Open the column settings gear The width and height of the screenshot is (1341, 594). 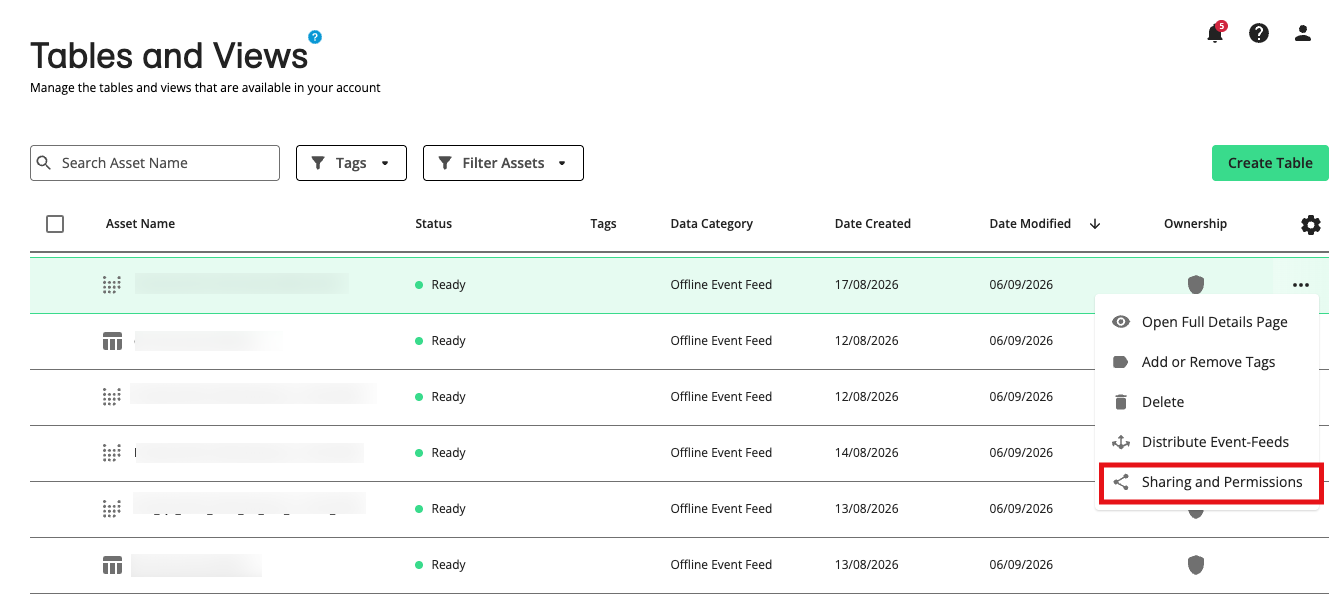point(1311,225)
